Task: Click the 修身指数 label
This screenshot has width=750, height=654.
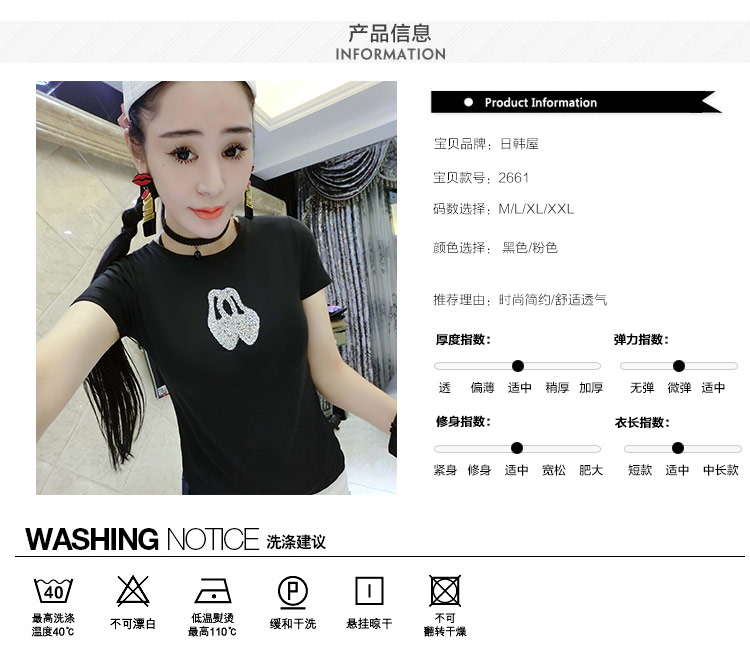Action: [463, 421]
